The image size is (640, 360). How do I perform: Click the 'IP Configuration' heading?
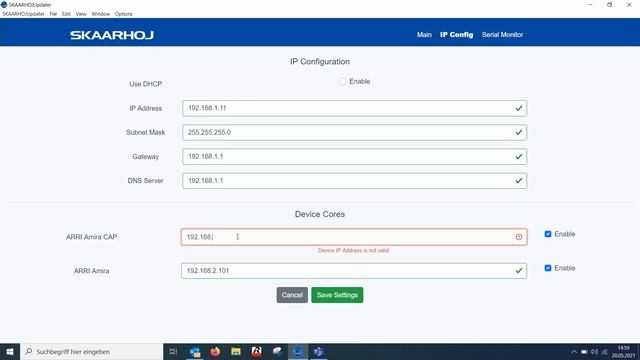click(x=320, y=61)
